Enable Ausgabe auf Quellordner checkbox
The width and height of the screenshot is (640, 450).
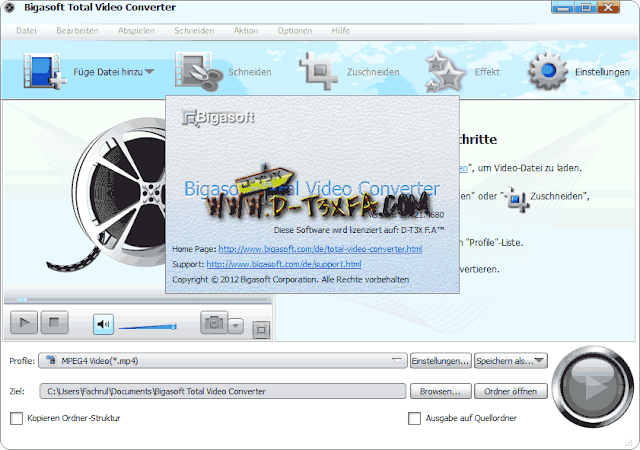coord(414,418)
